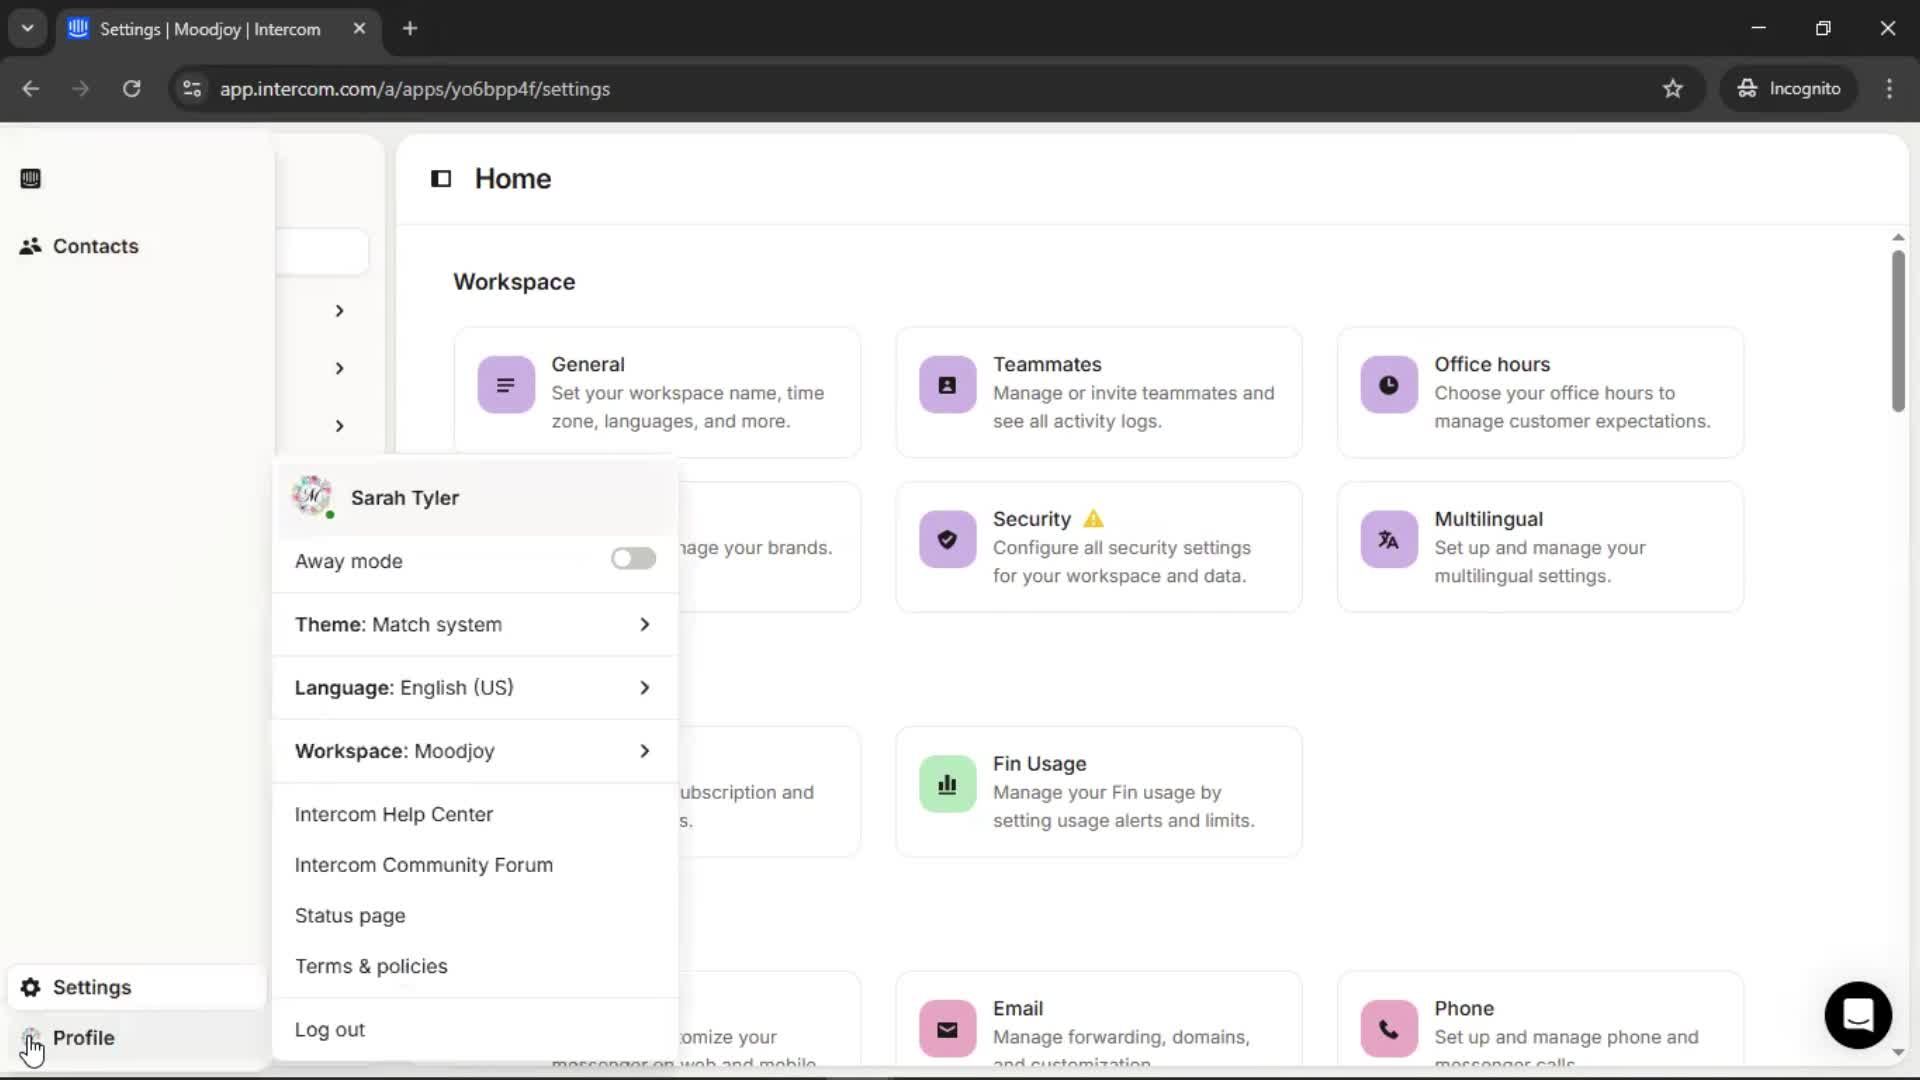Expand the Theme: Match system submenu

click(x=475, y=625)
